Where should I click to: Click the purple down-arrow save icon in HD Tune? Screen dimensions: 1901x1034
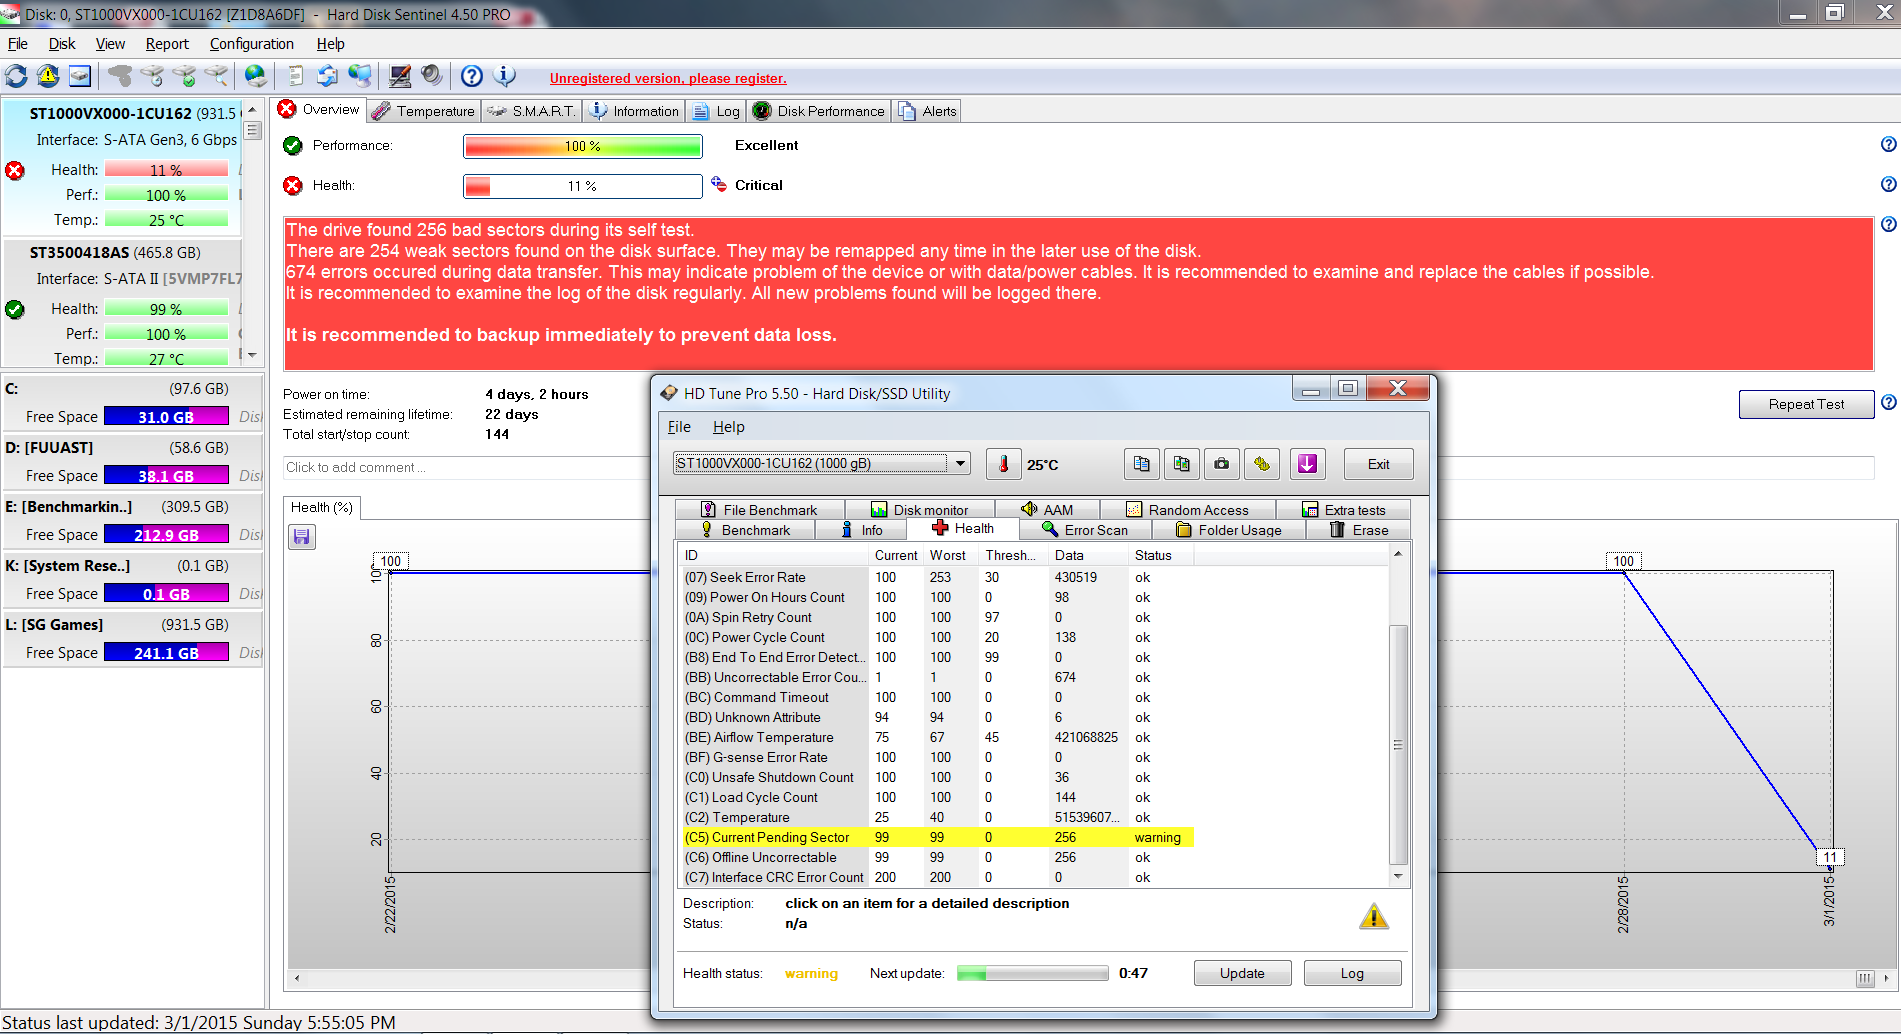click(x=1307, y=464)
